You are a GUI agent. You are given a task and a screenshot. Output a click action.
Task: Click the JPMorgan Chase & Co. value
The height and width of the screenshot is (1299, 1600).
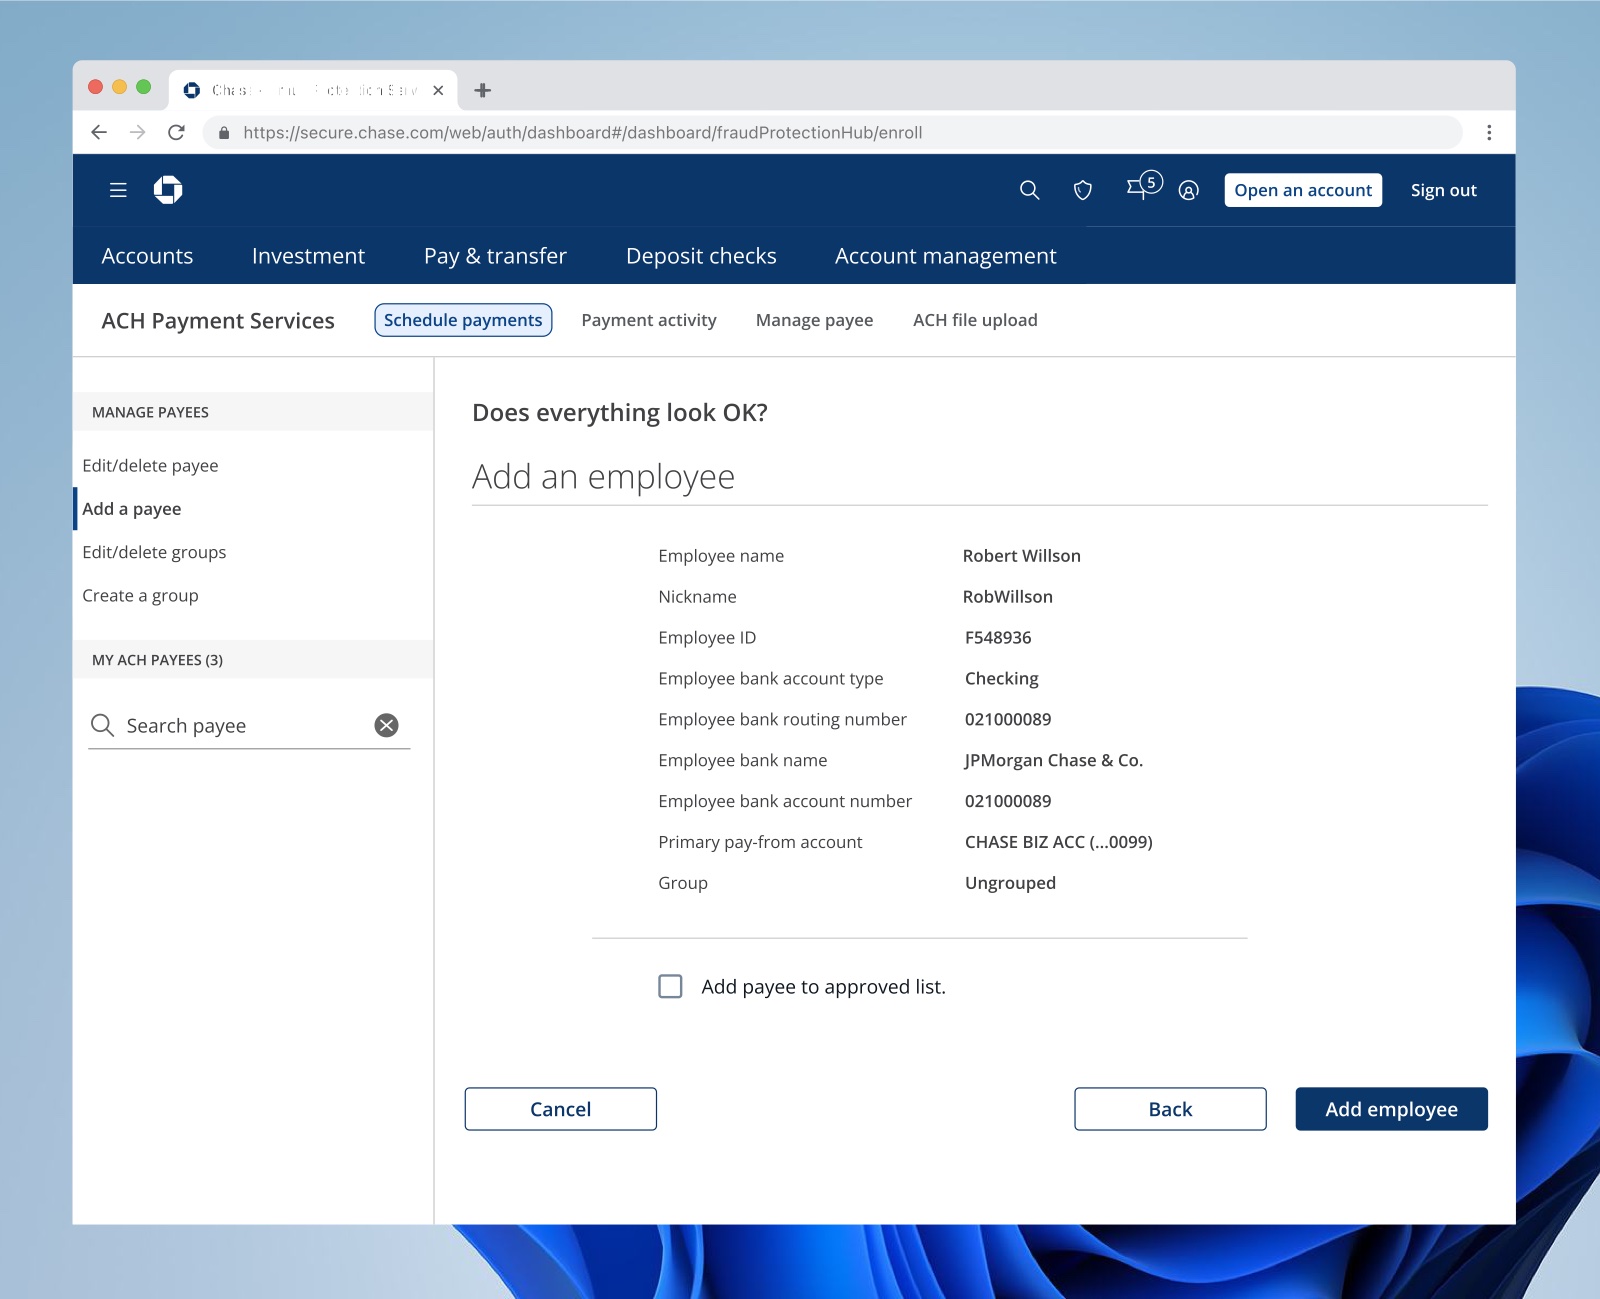[1053, 760]
